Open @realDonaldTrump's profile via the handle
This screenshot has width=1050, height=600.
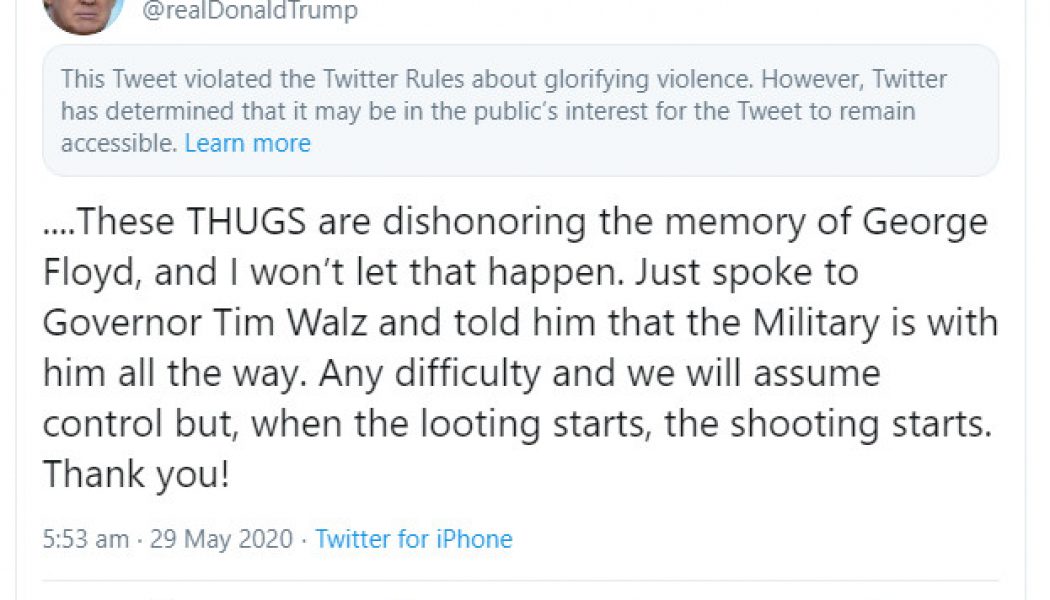point(250,11)
